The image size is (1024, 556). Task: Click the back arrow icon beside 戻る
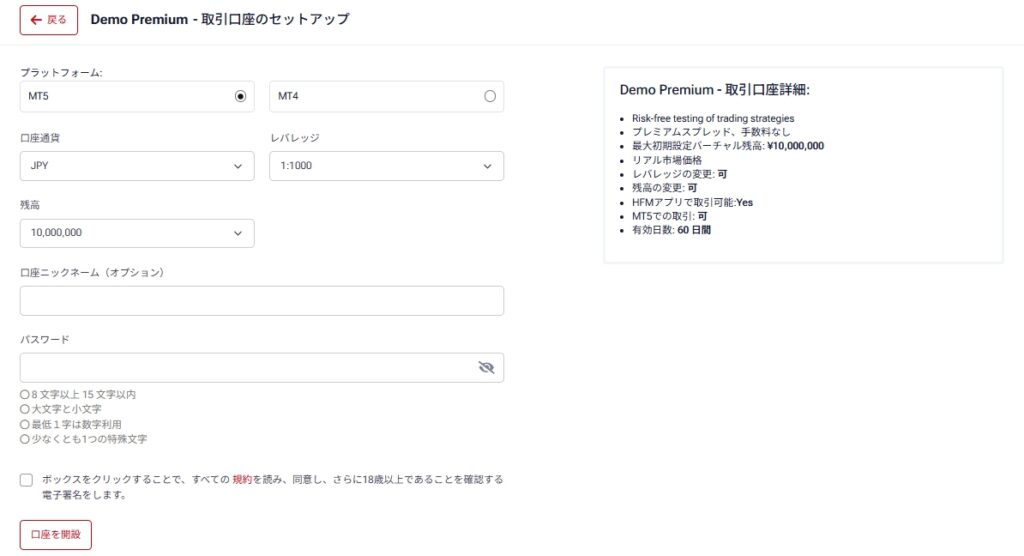[36, 20]
